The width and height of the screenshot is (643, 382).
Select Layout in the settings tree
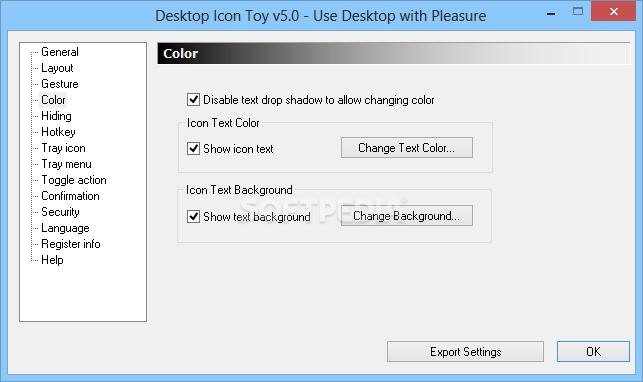pos(57,68)
